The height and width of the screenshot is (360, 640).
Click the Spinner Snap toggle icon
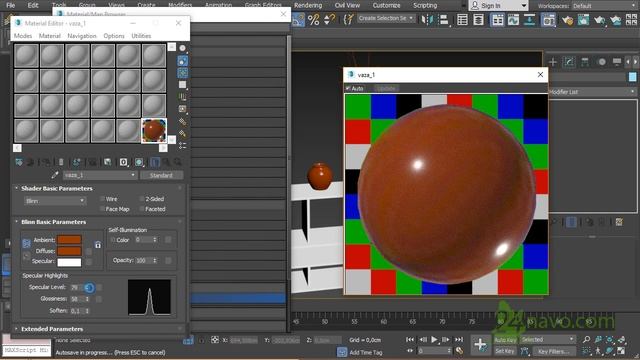[x=329, y=19]
